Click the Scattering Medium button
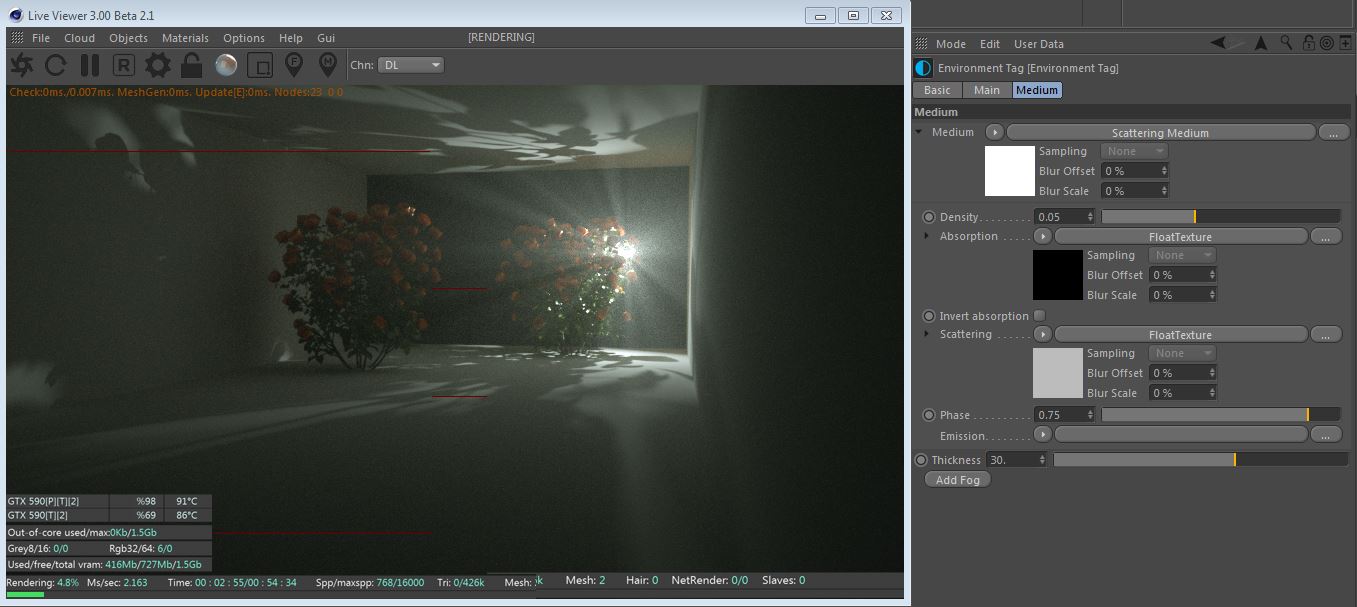This screenshot has width=1357, height=607. [x=1160, y=132]
